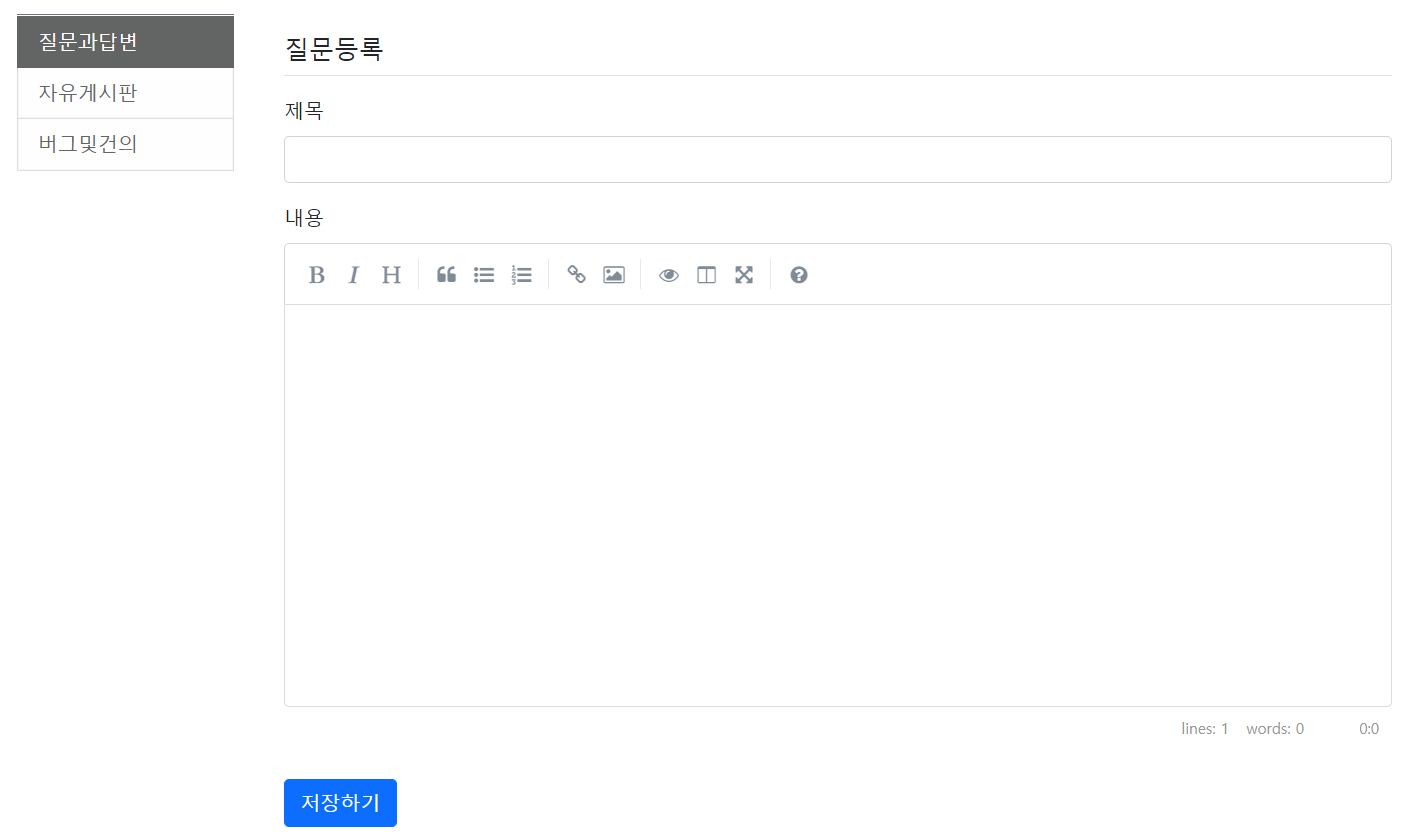
Task: Apply italic formatting in the editor
Action: pos(353,275)
